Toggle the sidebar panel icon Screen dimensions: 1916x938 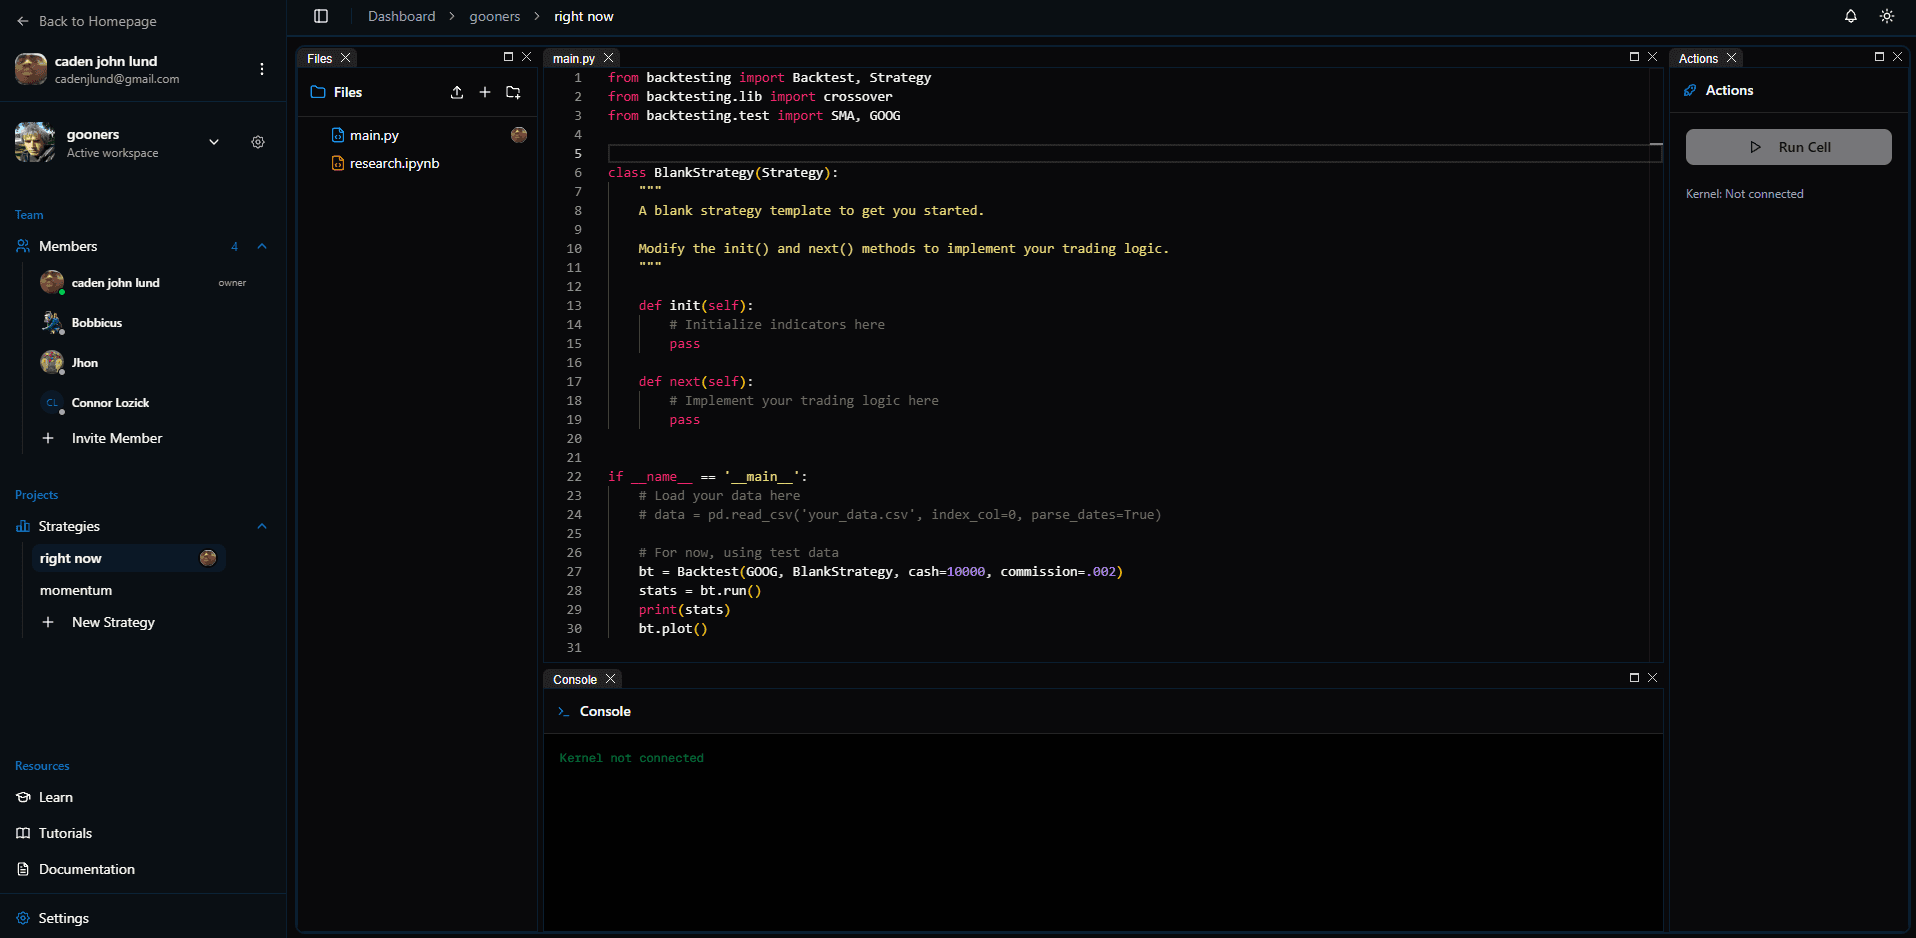(x=321, y=16)
